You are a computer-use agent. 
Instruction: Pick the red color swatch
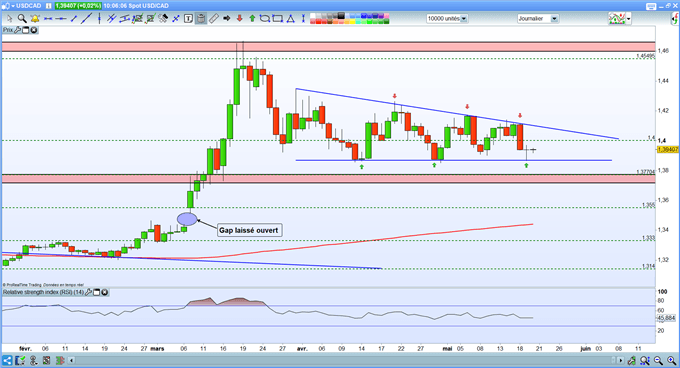[x=318, y=21]
